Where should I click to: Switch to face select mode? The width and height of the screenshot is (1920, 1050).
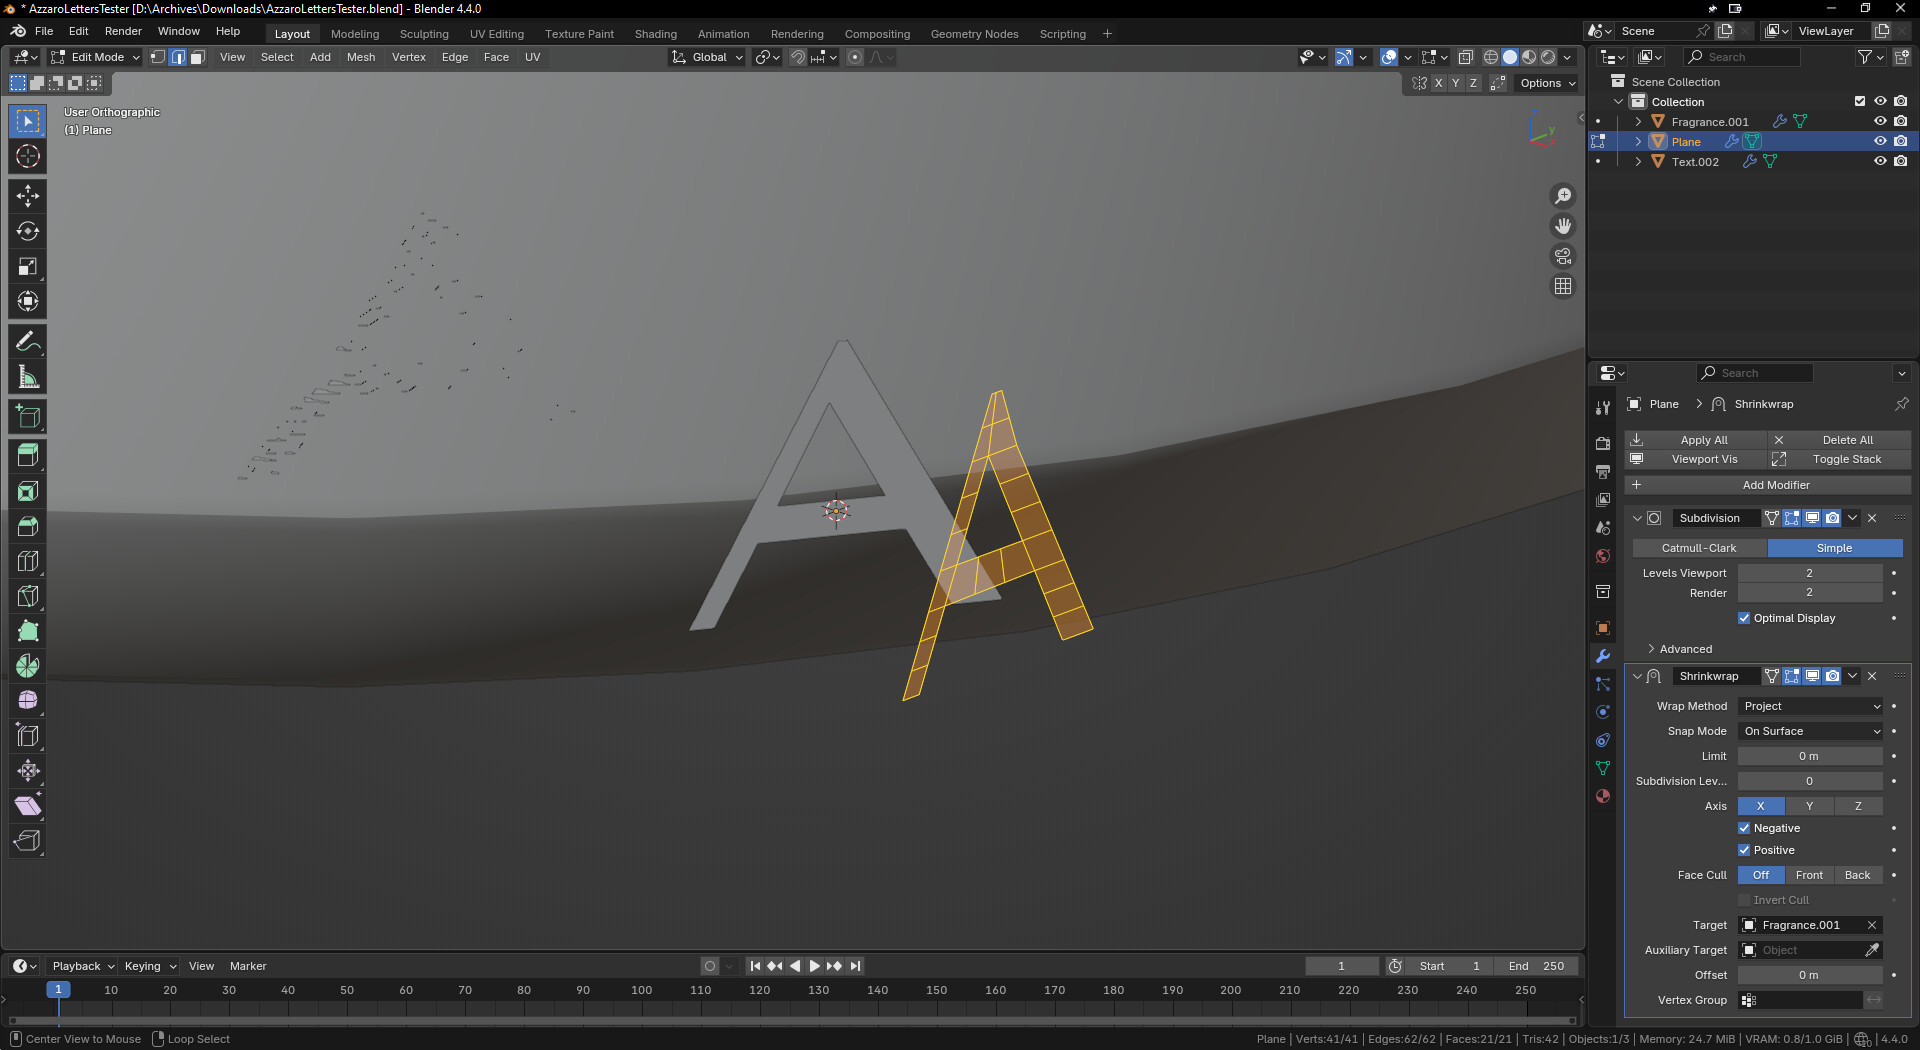(x=198, y=57)
